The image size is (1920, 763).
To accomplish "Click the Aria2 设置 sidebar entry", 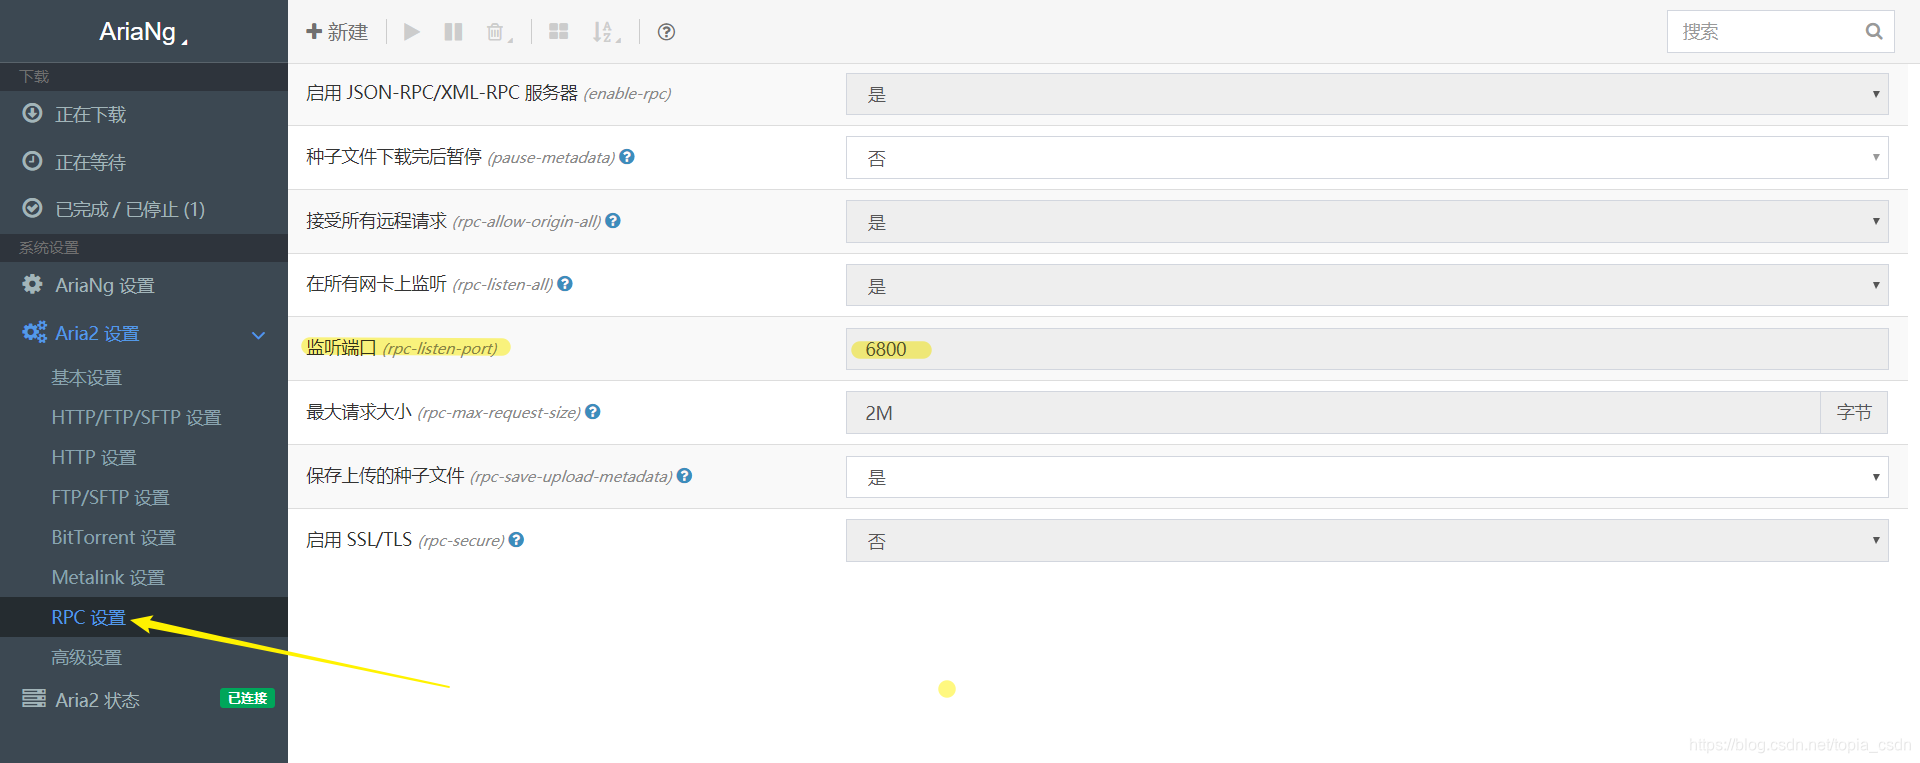I will [144, 333].
